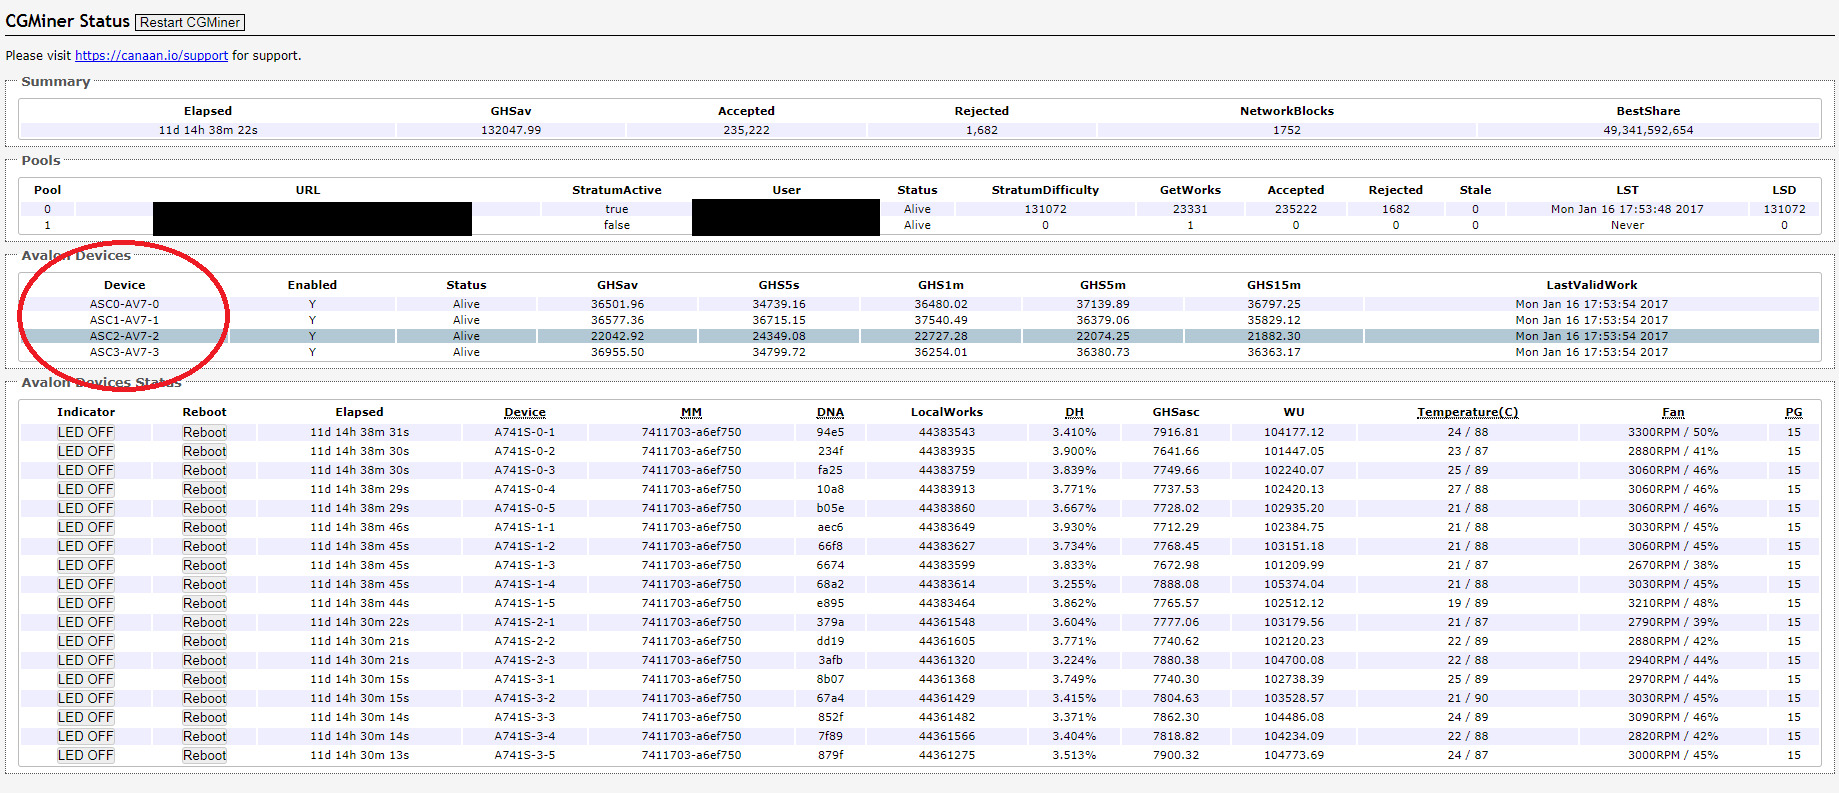This screenshot has width=1839, height=793.
Task: Click the GetWorks value 23331
Action: pyautogui.click(x=1190, y=209)
